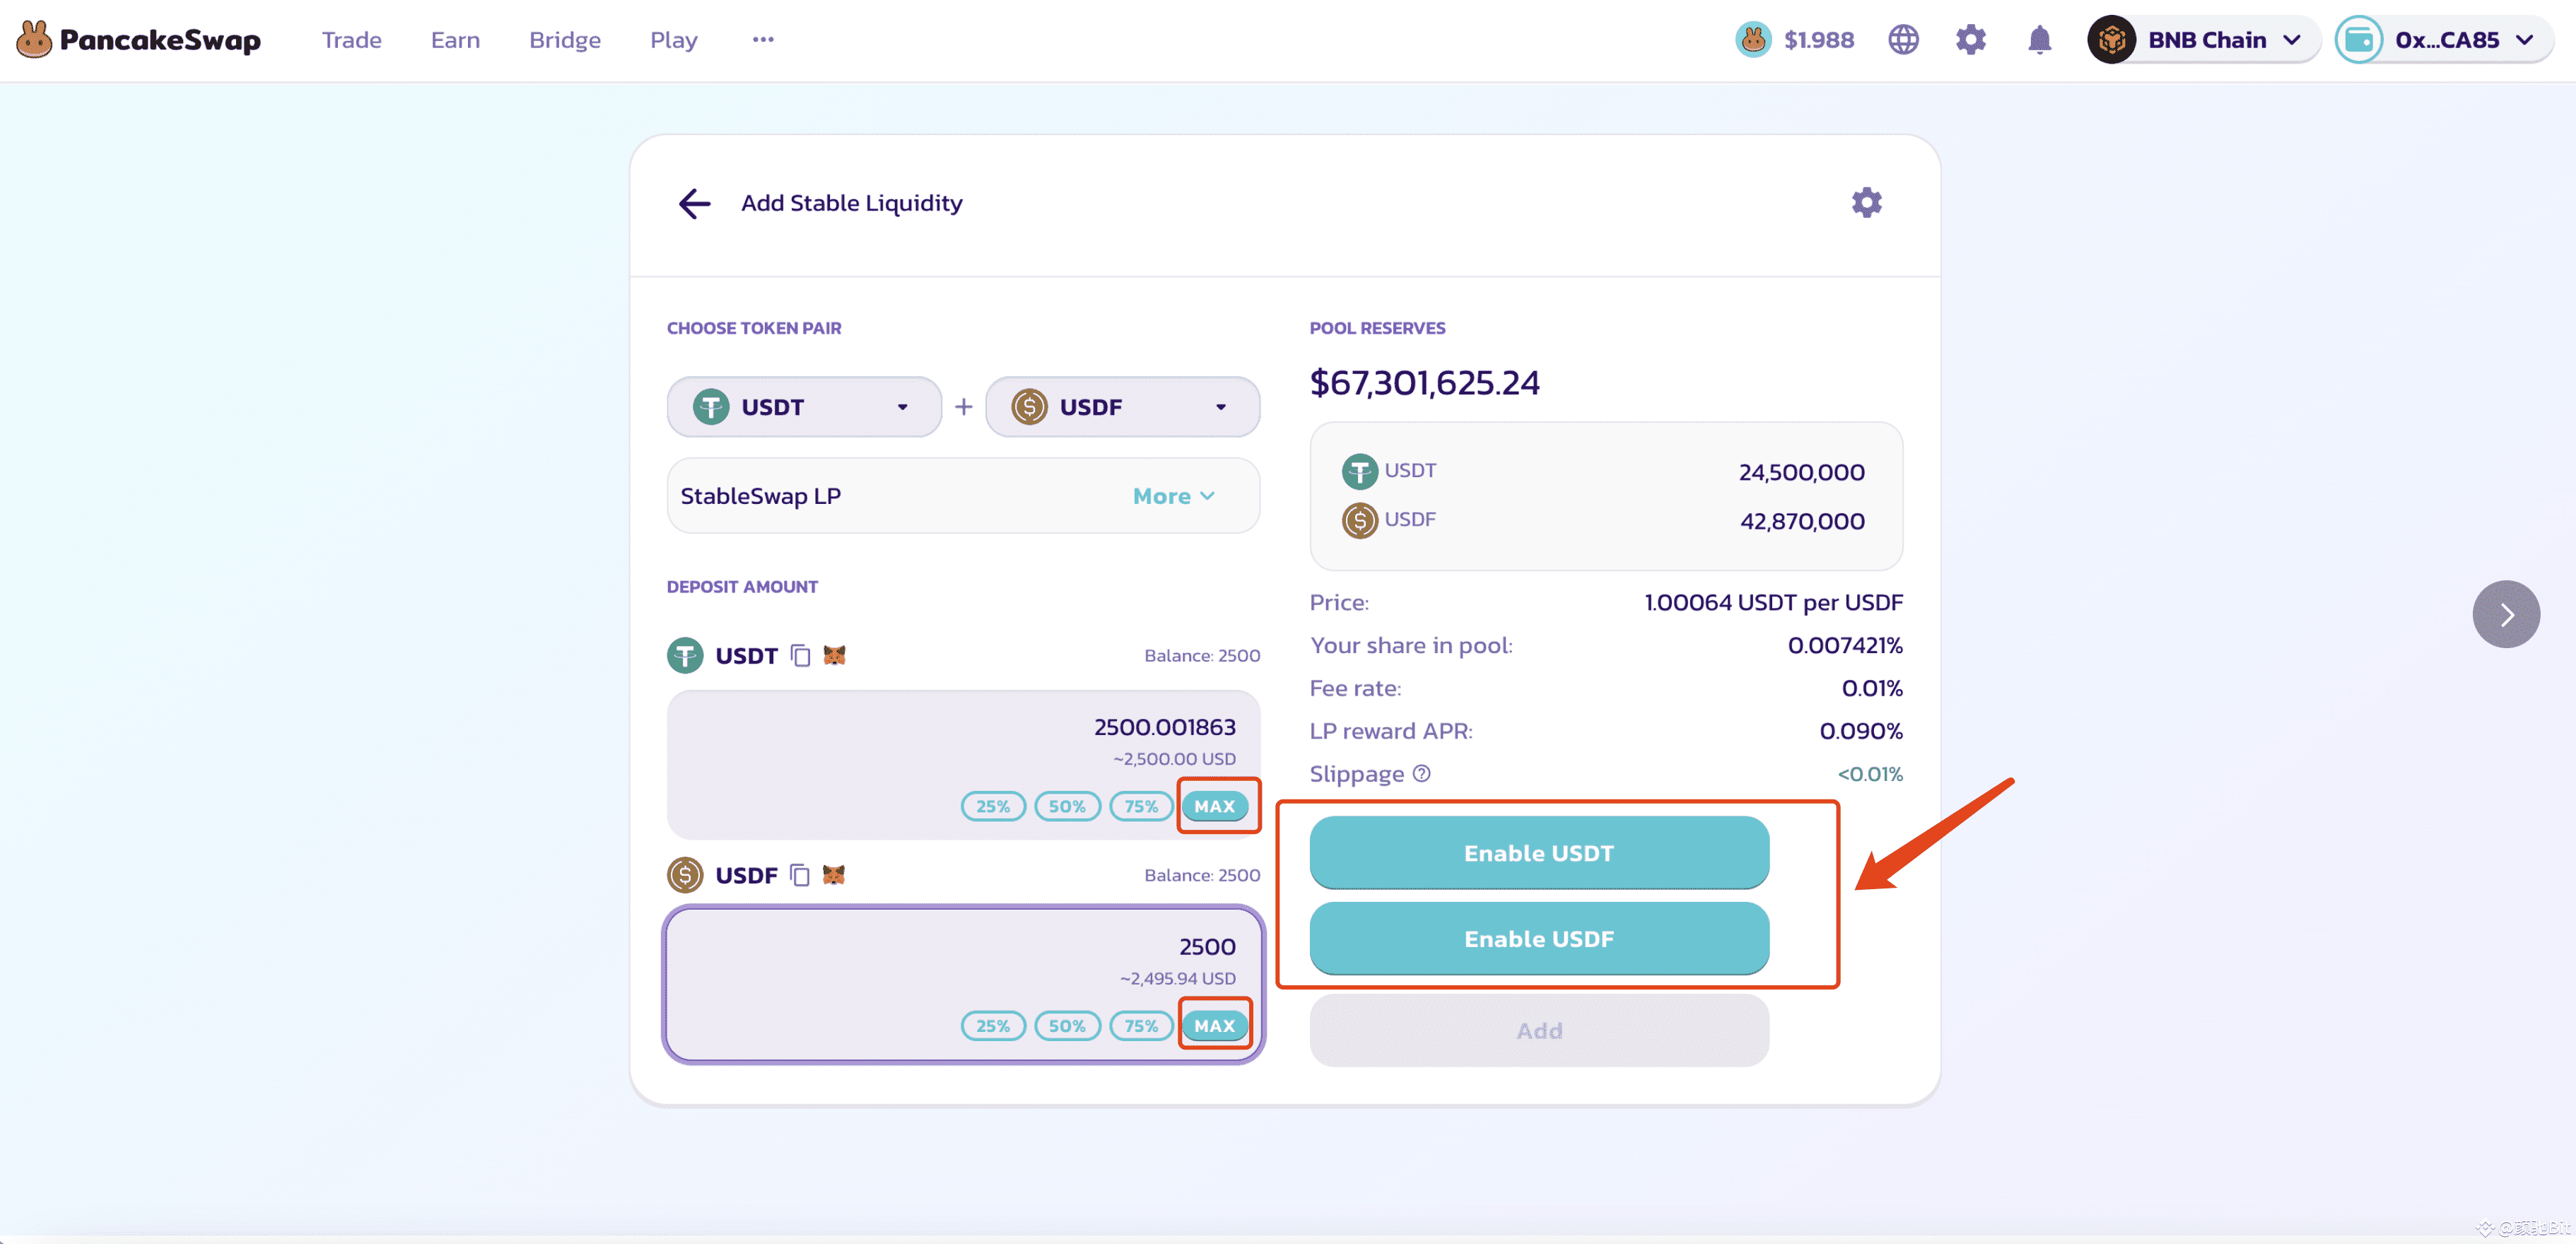Viewport: 2576px width, 1244px height.
Task: Click the USDF deposit amount field
Action: tap(963, 985)
